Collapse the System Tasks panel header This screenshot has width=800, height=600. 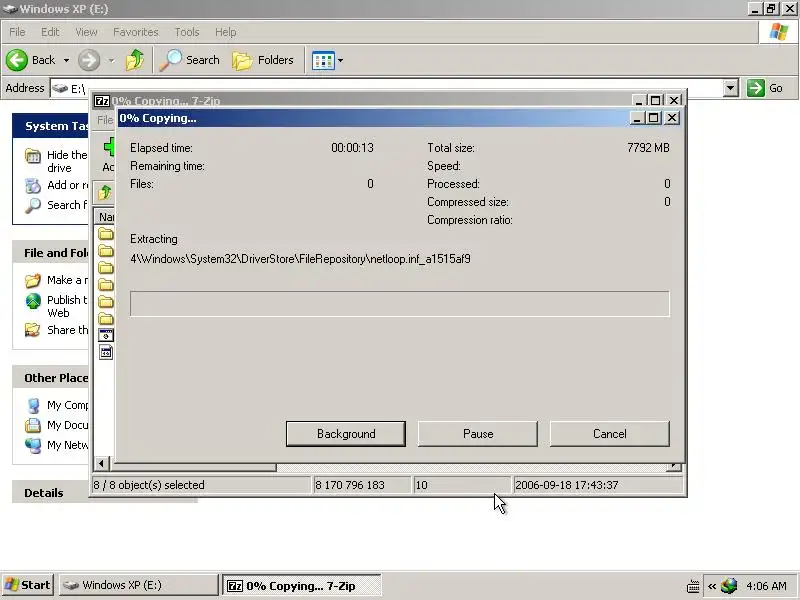50,126
